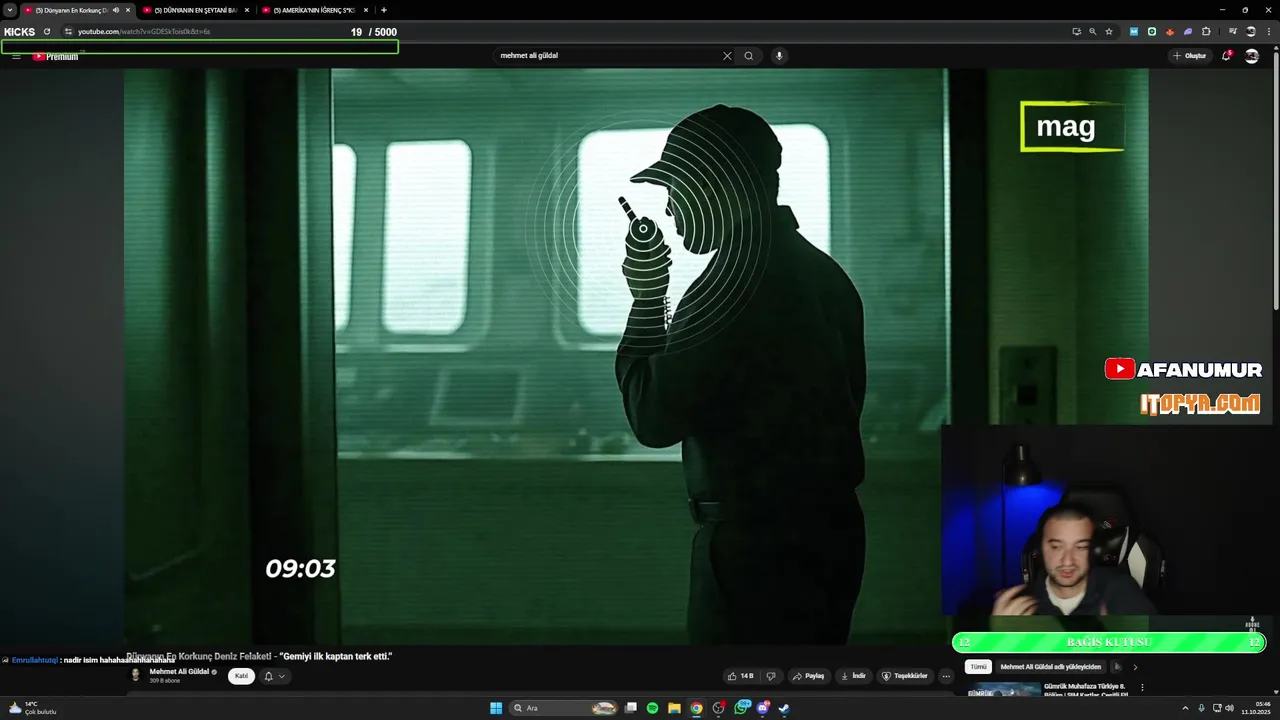Click the YouTube search field
1280x720 pixels.
(x=610, y=56)
